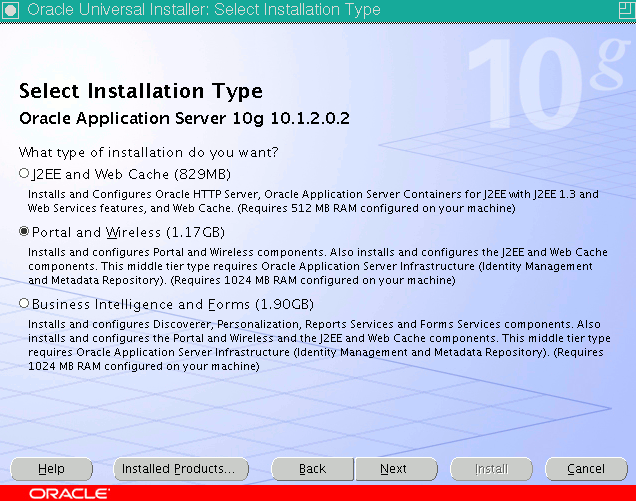
Task: Click 'What type of installation do you want?' text
Action: tap(148, 153)
